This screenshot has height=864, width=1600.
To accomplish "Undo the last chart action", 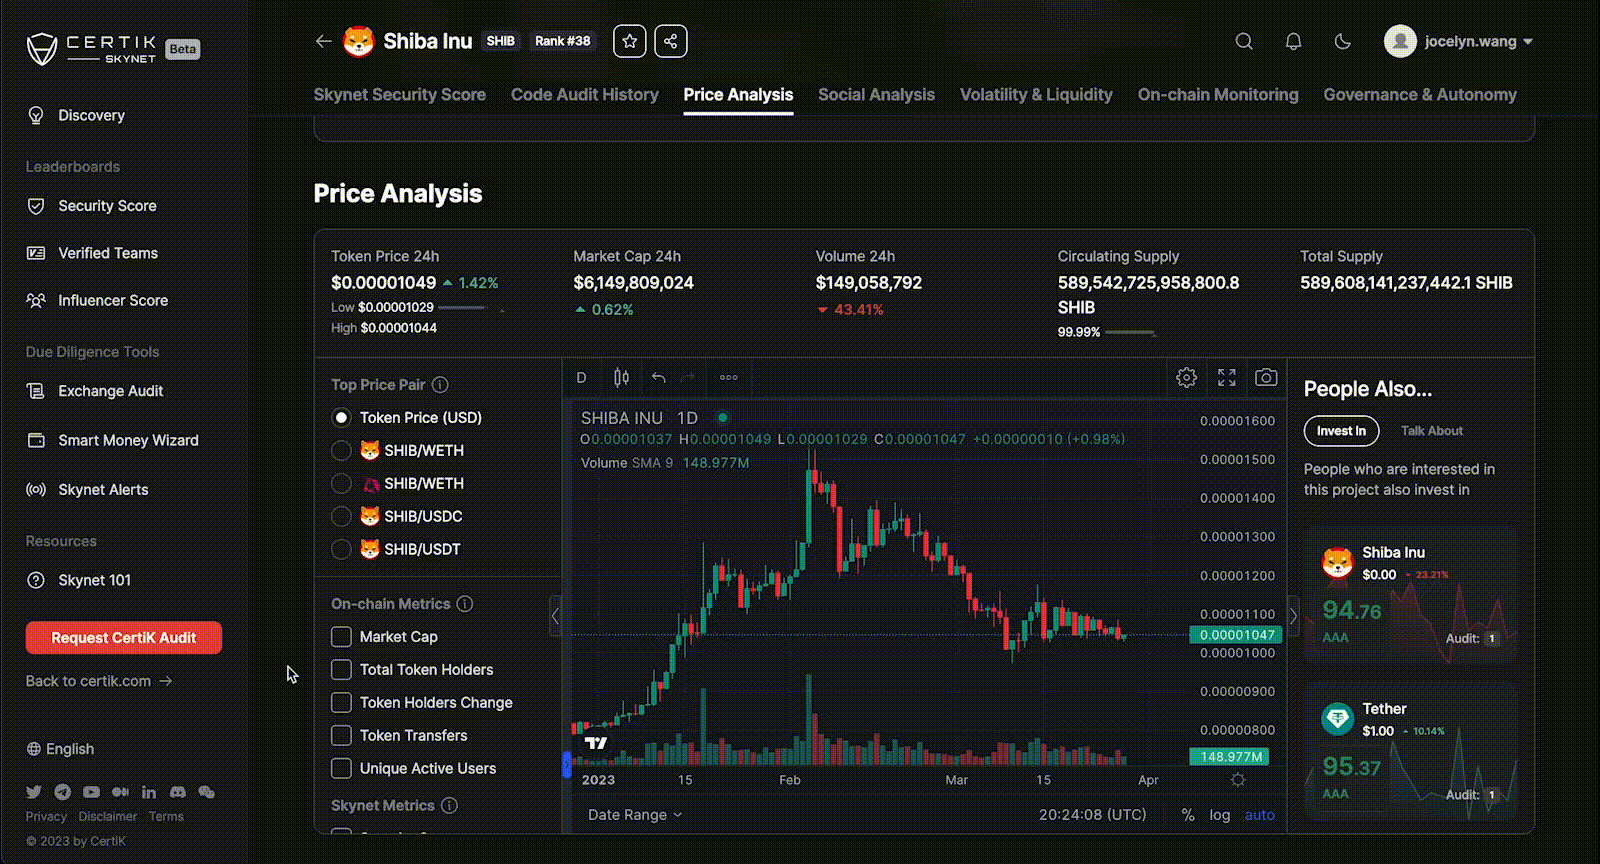I will tap(658, 377).
